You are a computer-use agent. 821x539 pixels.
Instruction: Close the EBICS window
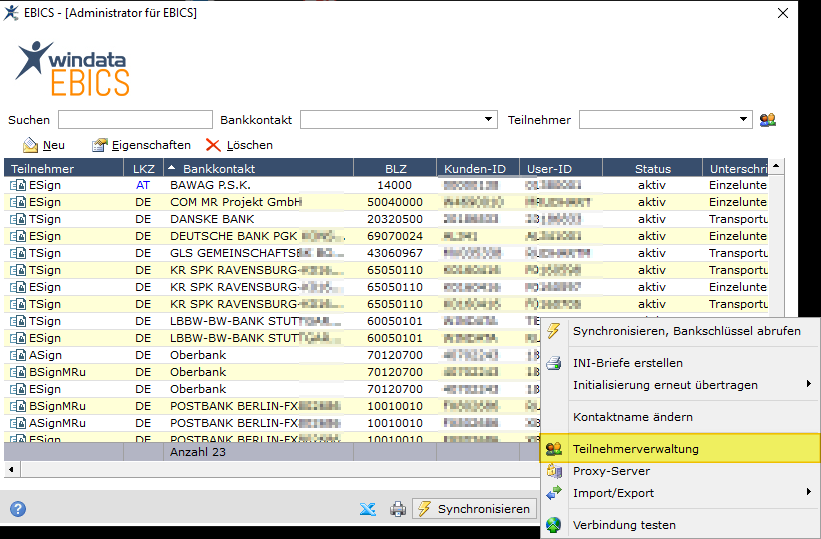[783, 13]
